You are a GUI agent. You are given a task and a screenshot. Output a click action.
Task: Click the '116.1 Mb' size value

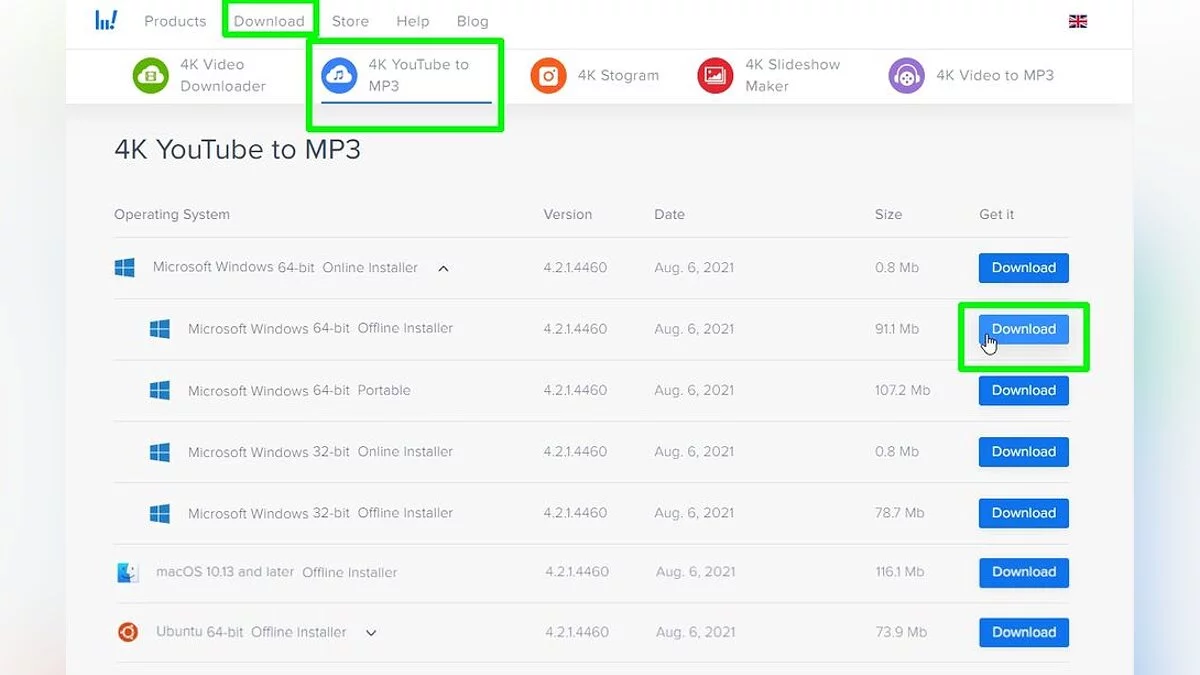[x=900, y=573]
